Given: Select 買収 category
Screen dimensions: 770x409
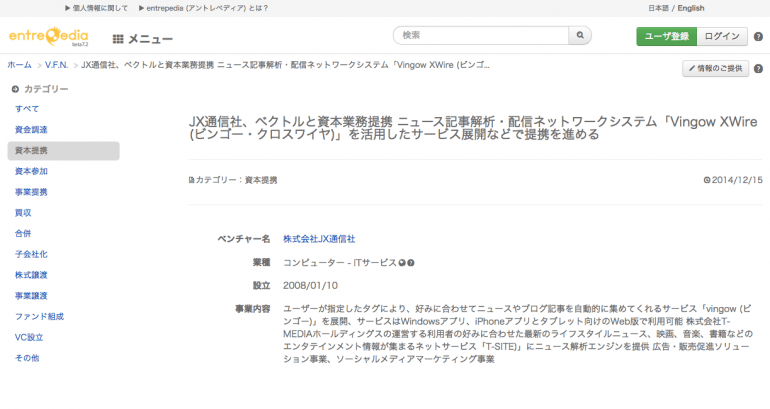Looking at the screenshot, I should point(23,213).
